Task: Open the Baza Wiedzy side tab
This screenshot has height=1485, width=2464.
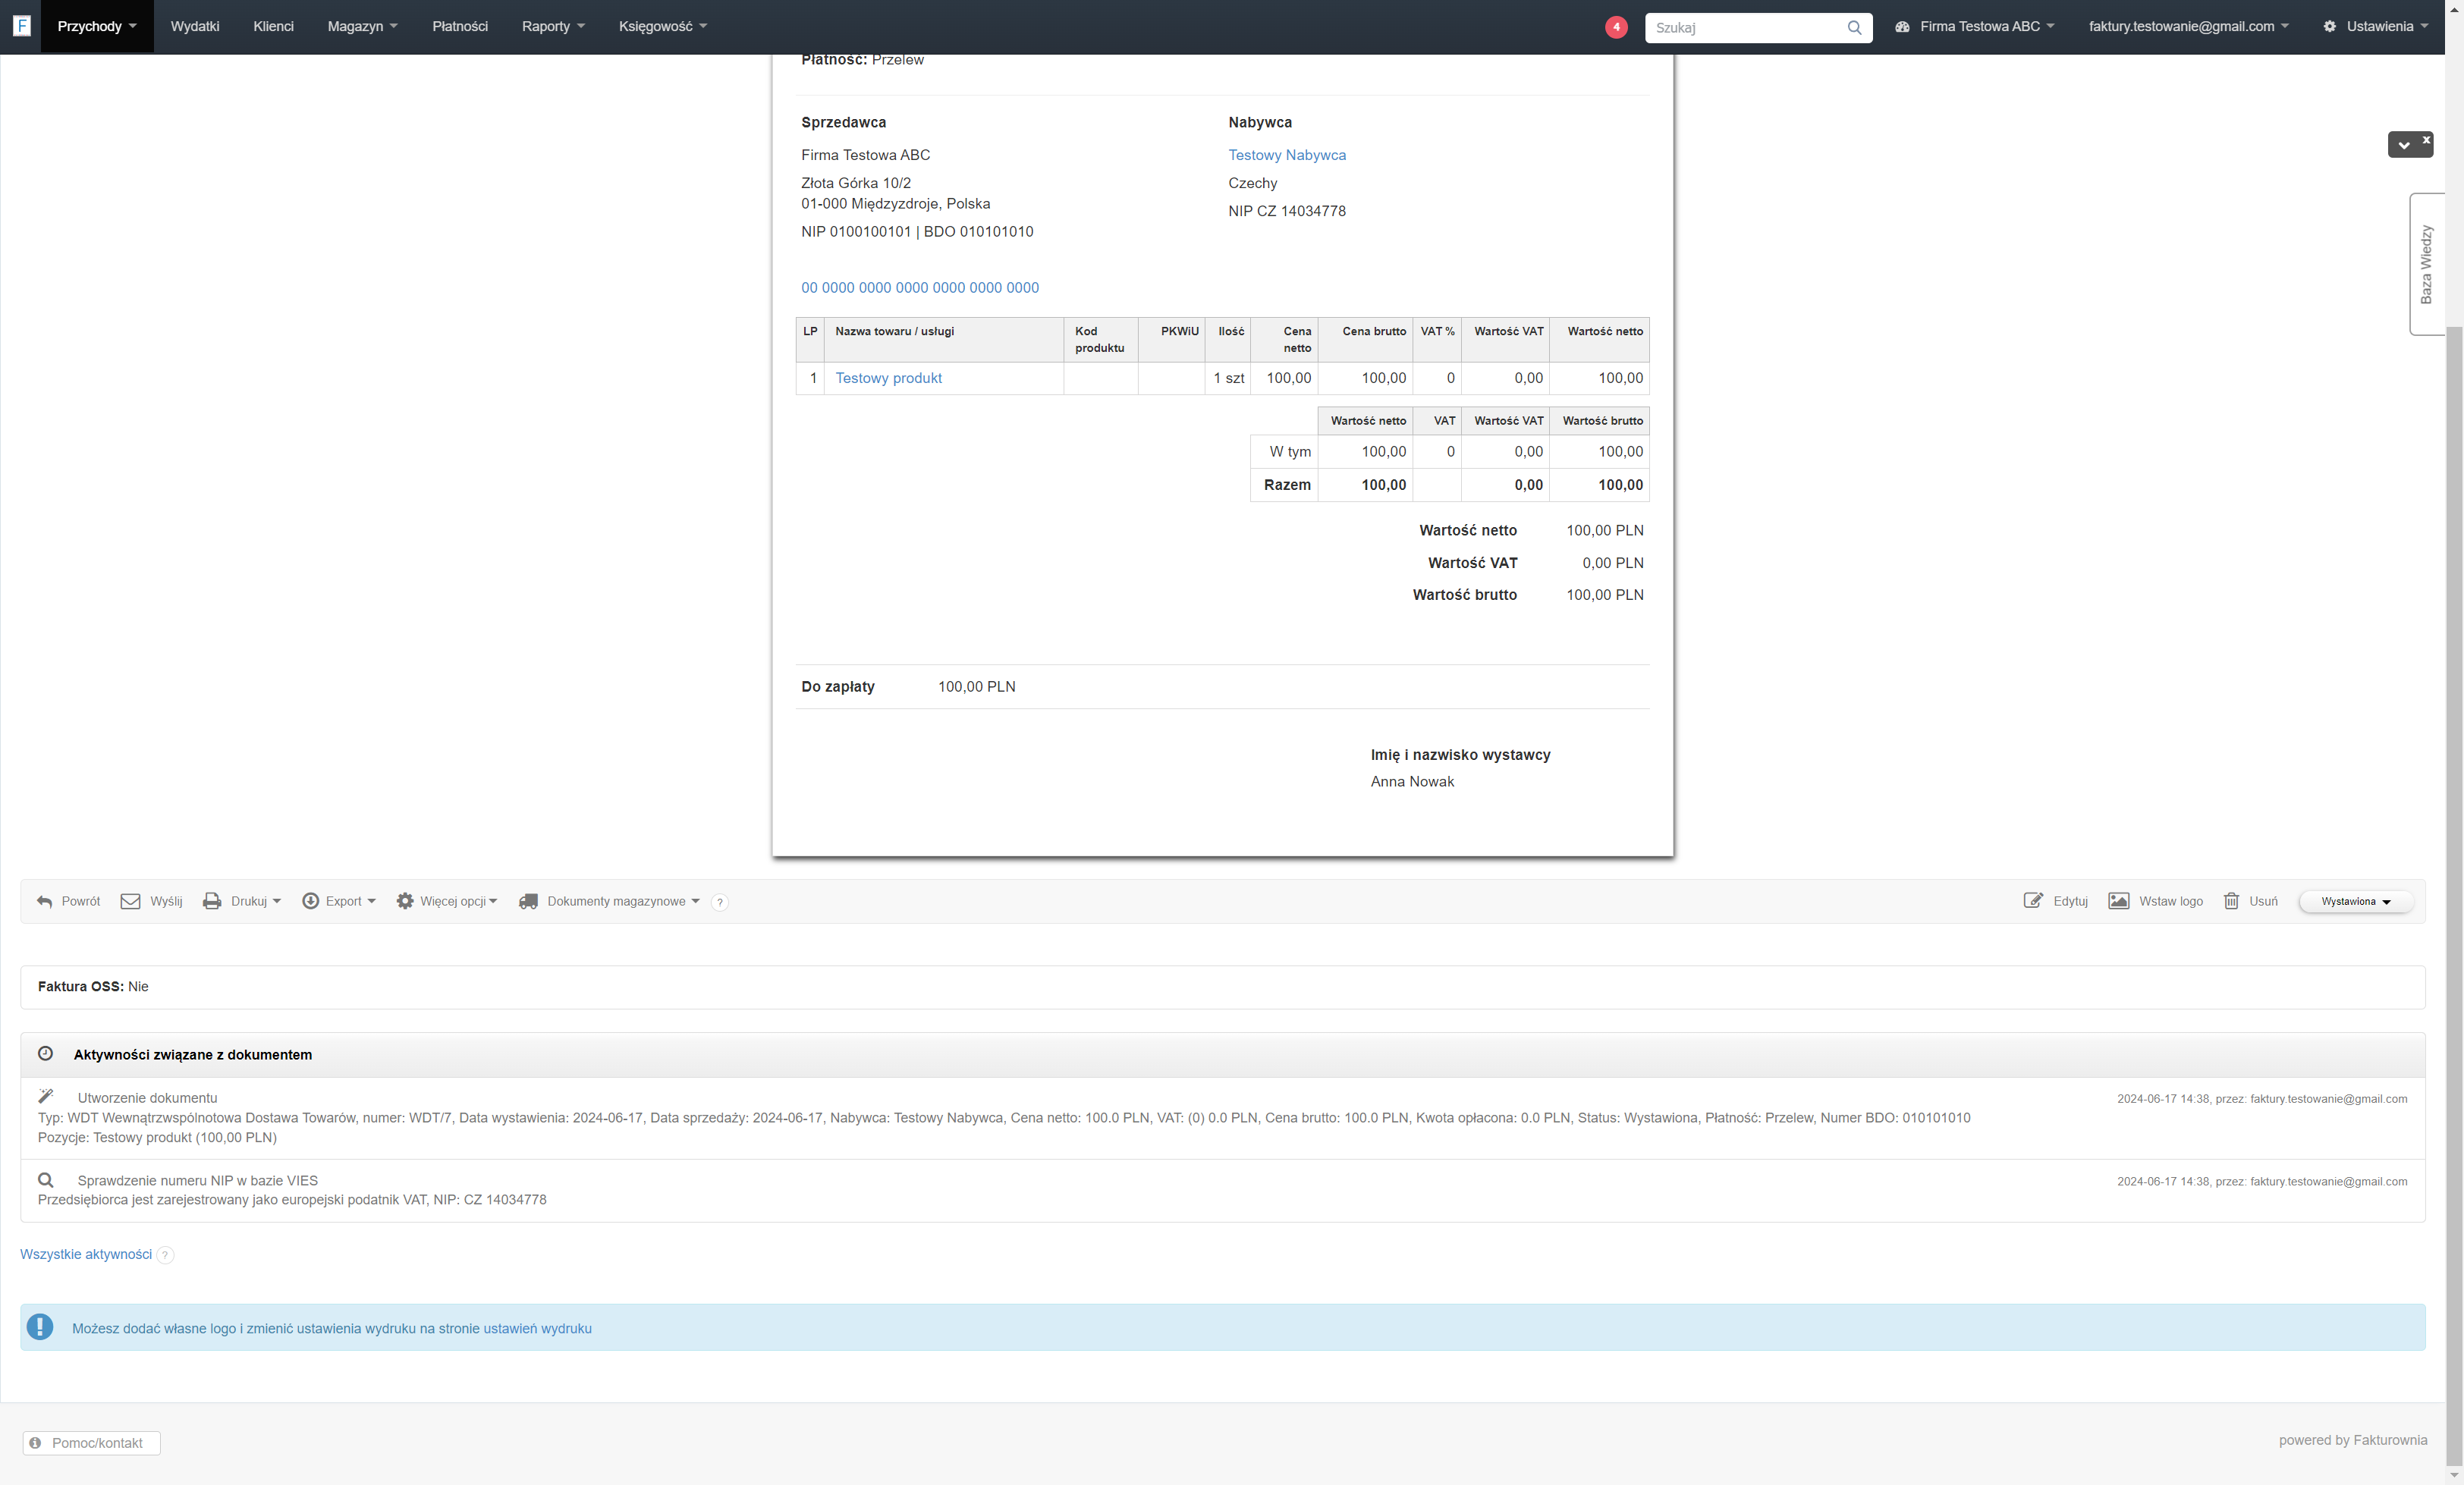Action: [2426, 264]
